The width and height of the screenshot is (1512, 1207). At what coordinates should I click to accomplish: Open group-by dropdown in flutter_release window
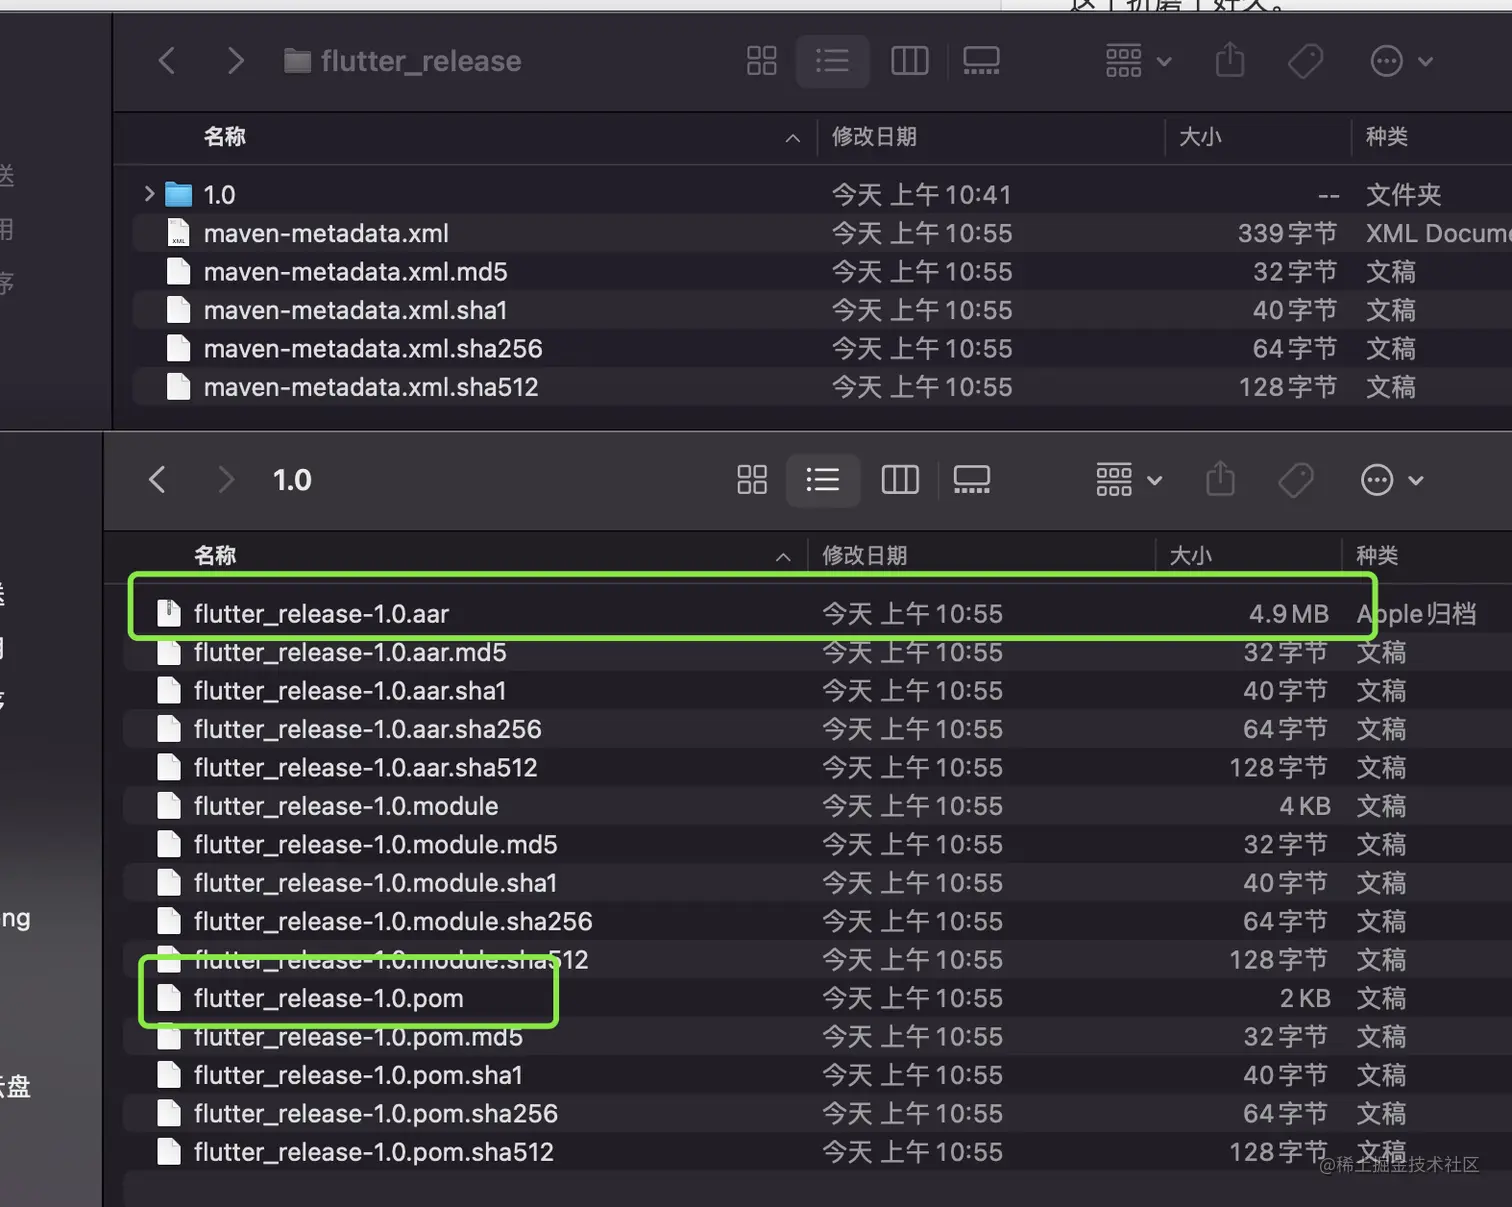pyautogui.click(x=1138, y=61)
